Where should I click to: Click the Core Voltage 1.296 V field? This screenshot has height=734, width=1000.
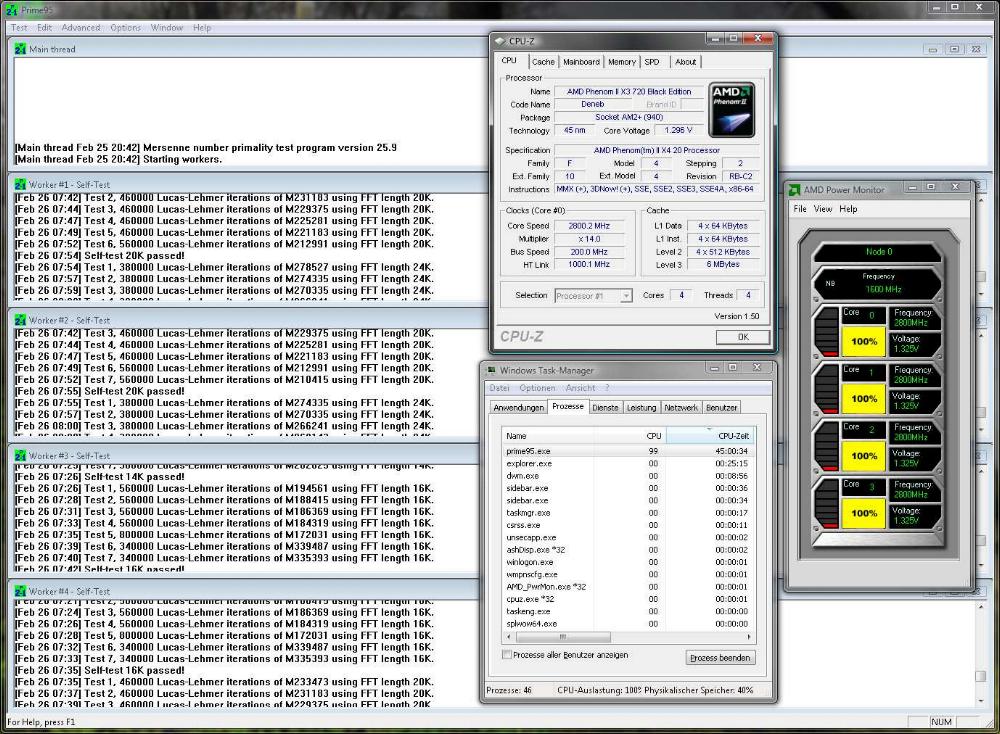point(678,130)
